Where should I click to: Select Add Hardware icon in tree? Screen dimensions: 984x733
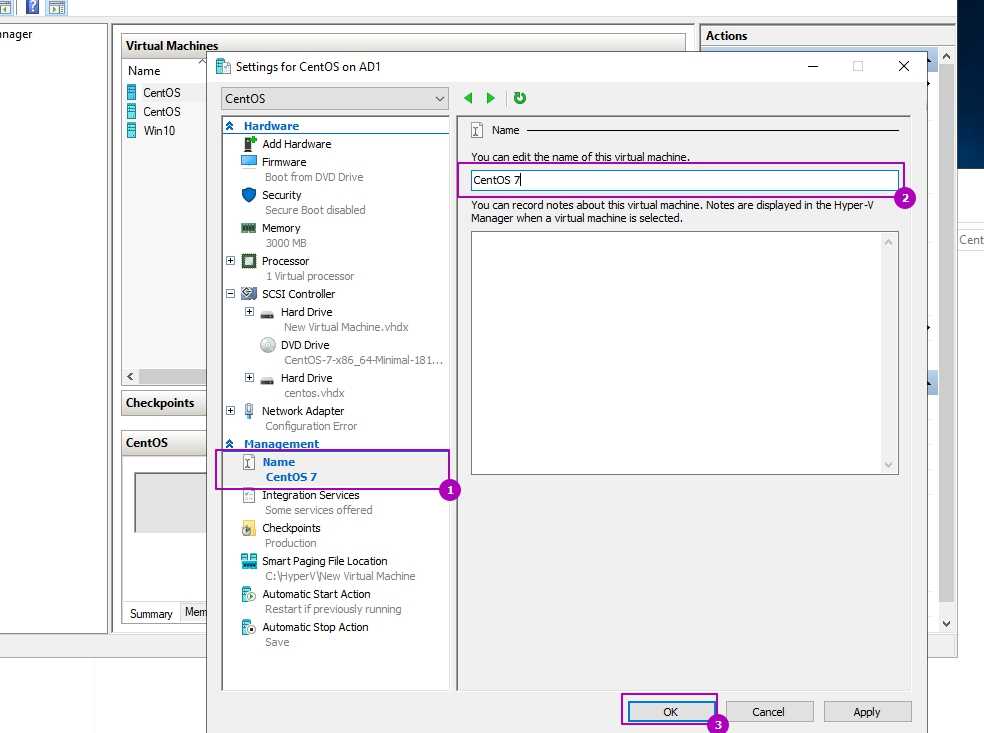250,144
